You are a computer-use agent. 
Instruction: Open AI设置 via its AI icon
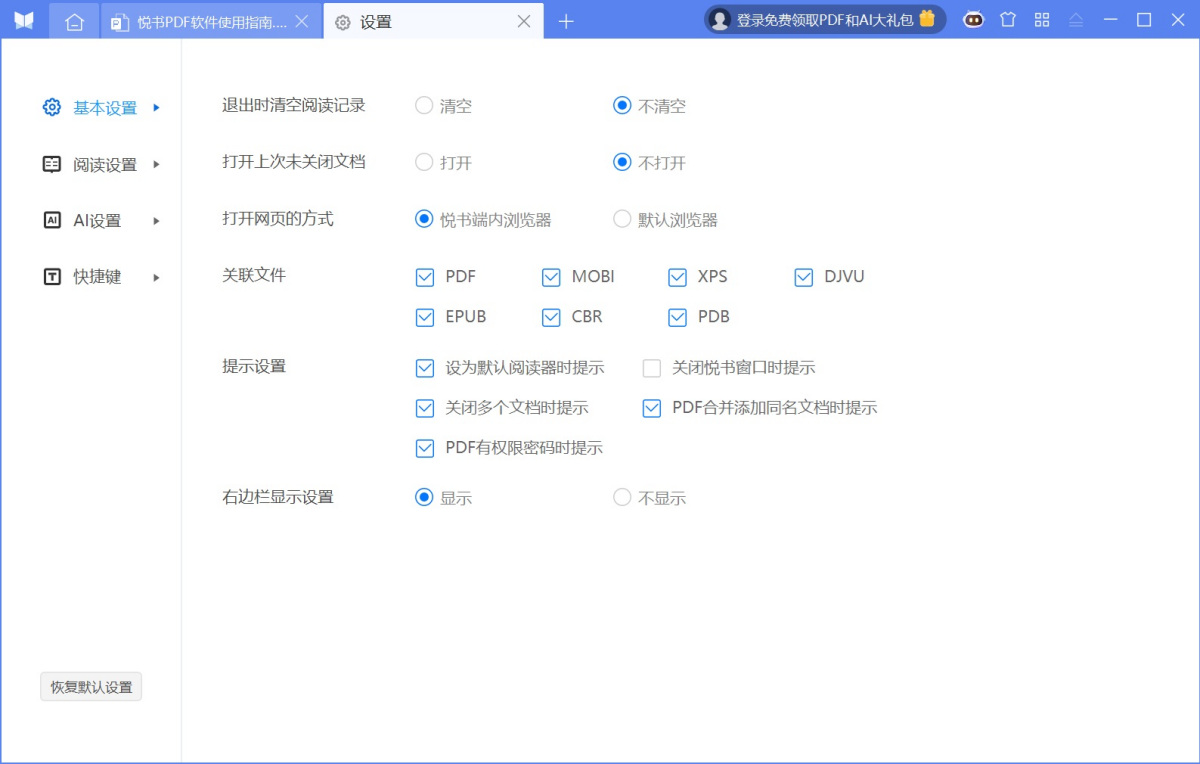tap(51, 220)
